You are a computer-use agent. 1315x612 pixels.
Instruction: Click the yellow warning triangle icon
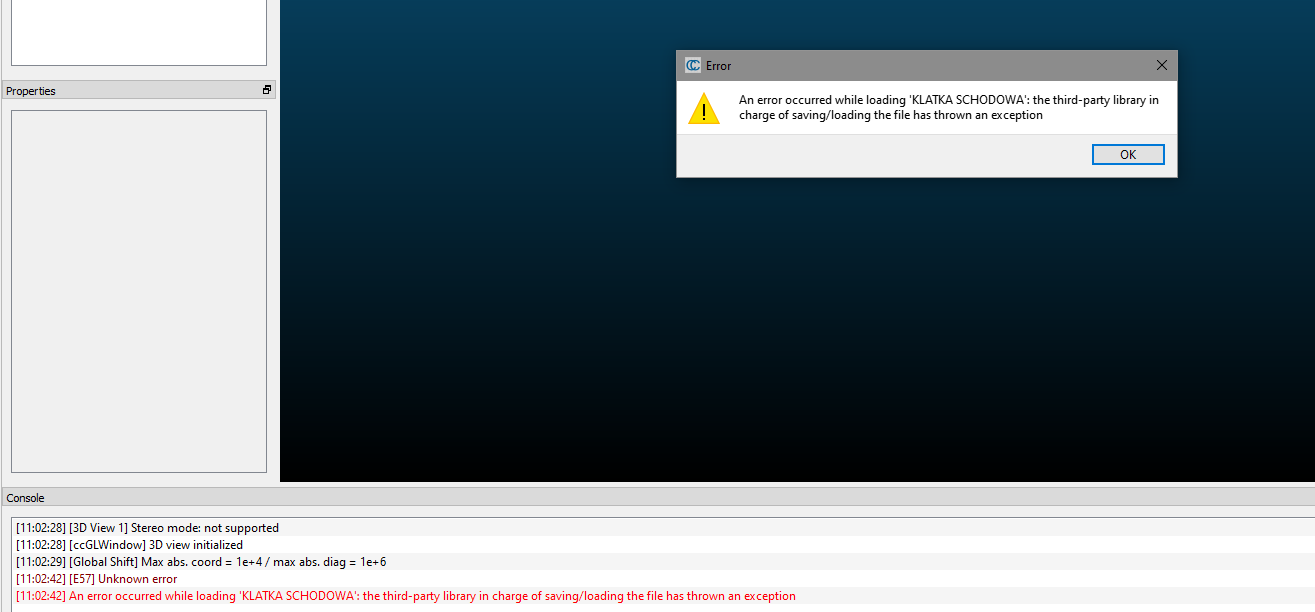point(704,109)
